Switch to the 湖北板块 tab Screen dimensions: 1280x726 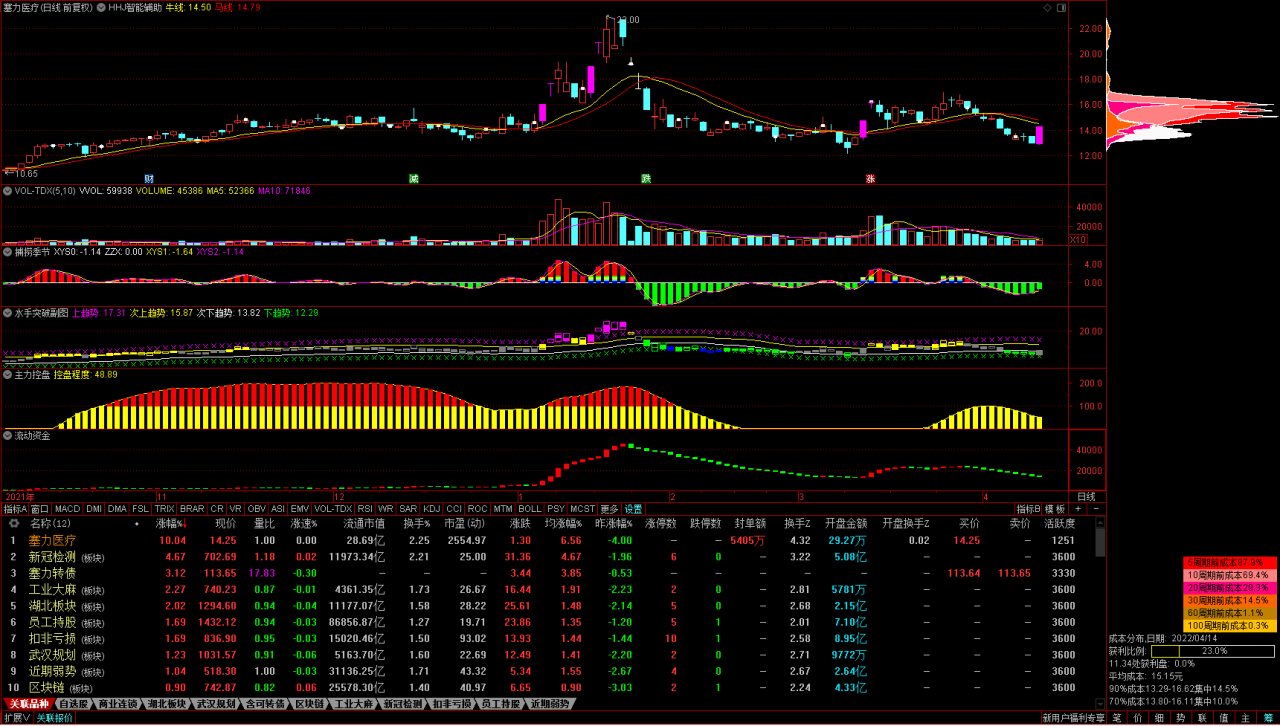[166, 704]
